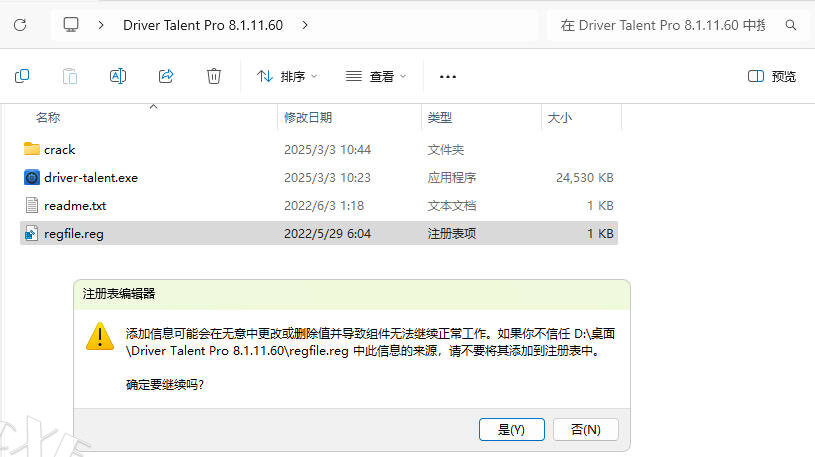Sort by the 名称 column header
This screenshot has width=815, height=457.
(48, 117)
